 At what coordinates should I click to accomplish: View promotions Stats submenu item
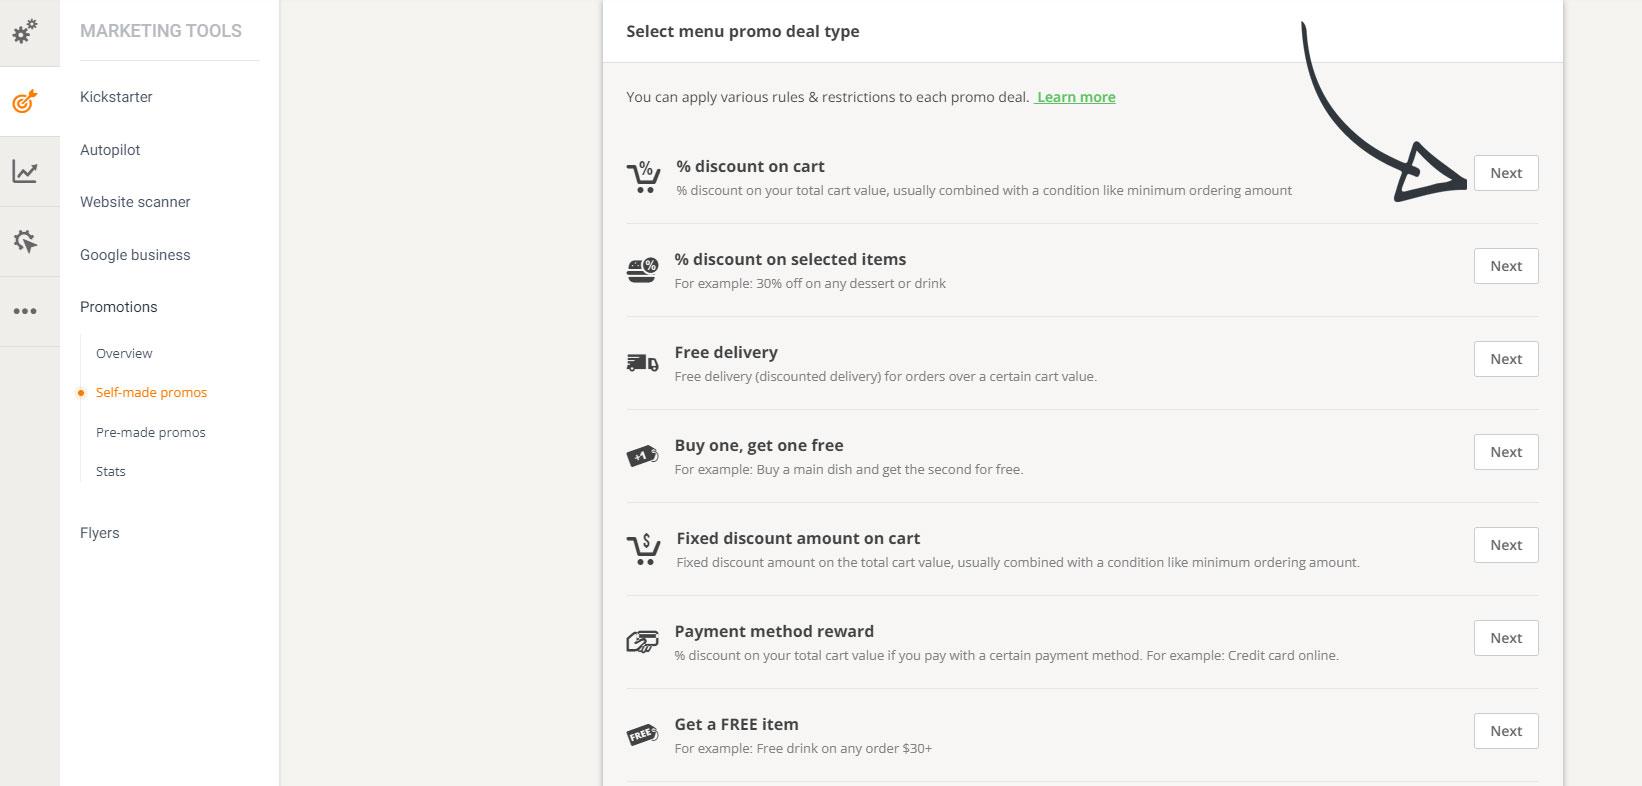pyautogui.click(x=110, y=471)
